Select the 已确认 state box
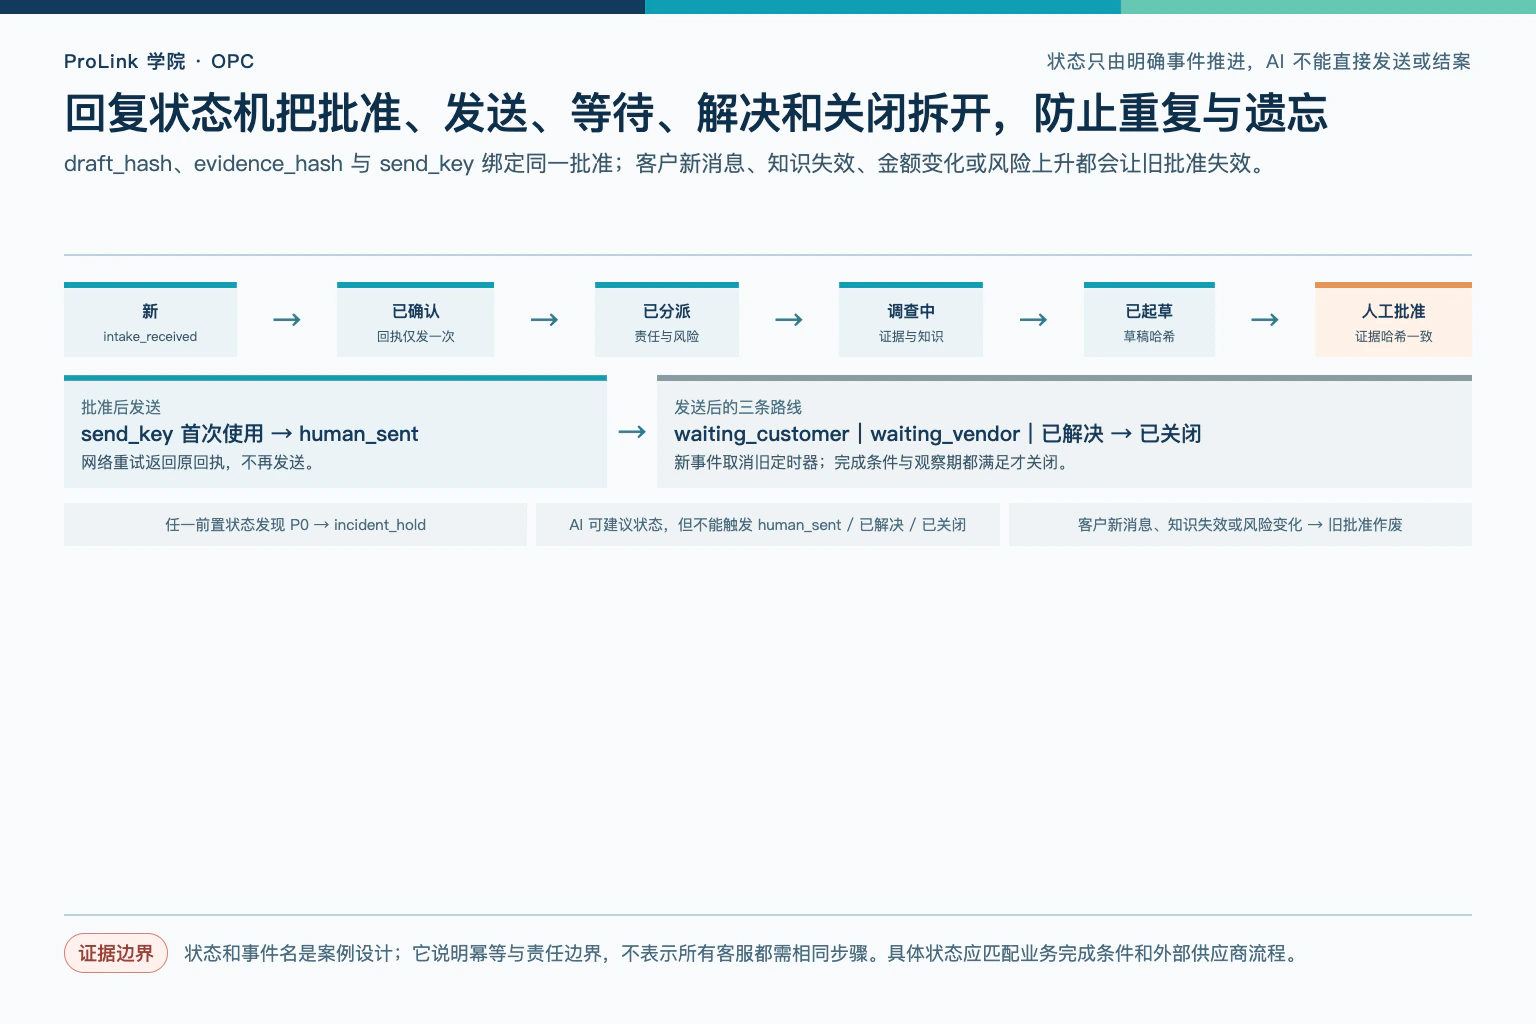The height and width of the screenshot is (1024, 1536). 415,320
